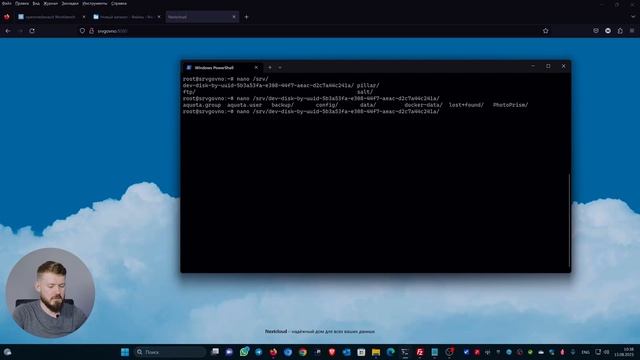Image resolution: width=640 pixels, height=360 pixels.
Task: Open Microsoft Edge from the taskbar
Action: (x=391, y=352)
